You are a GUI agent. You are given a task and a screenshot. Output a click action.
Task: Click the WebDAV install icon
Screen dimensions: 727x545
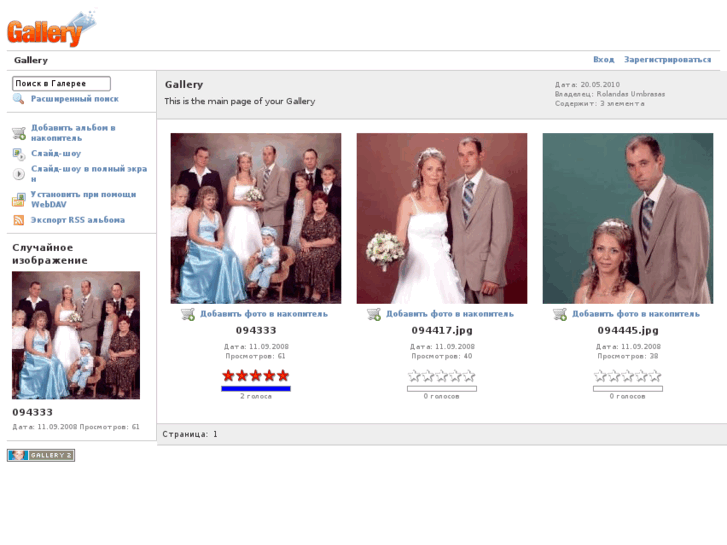click(19, 199)
